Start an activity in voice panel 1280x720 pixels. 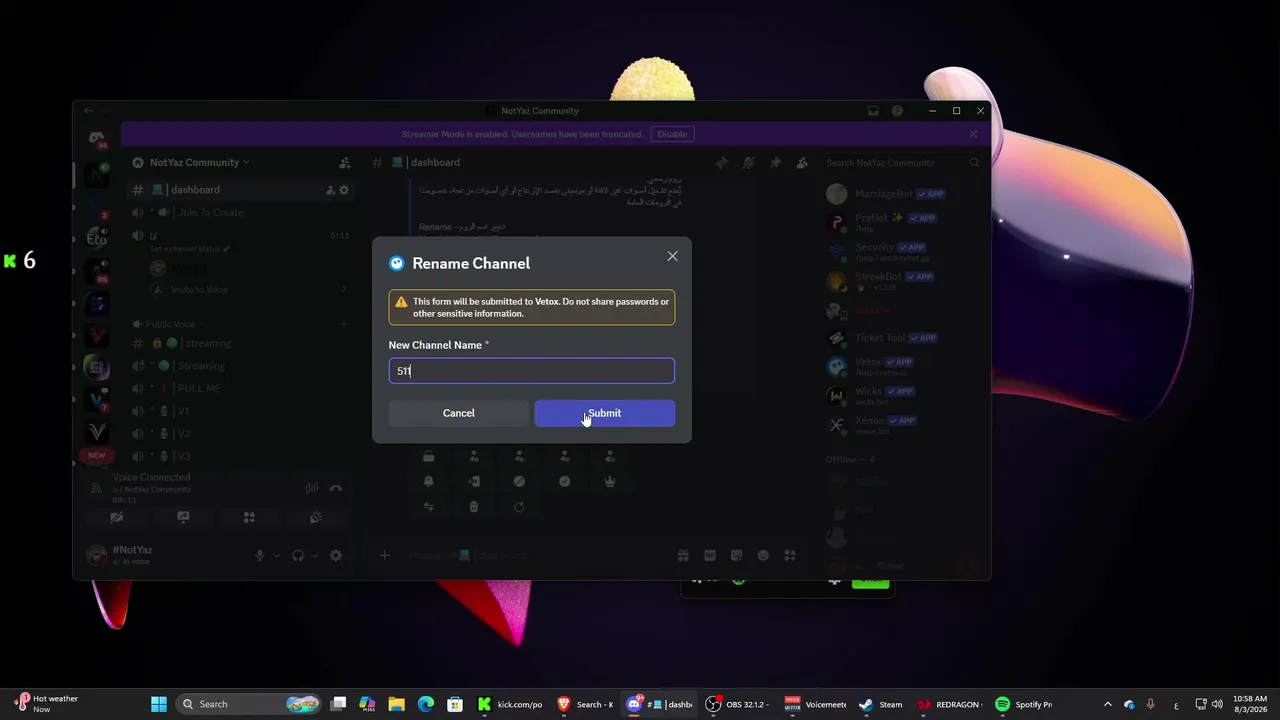coord(249,517)
